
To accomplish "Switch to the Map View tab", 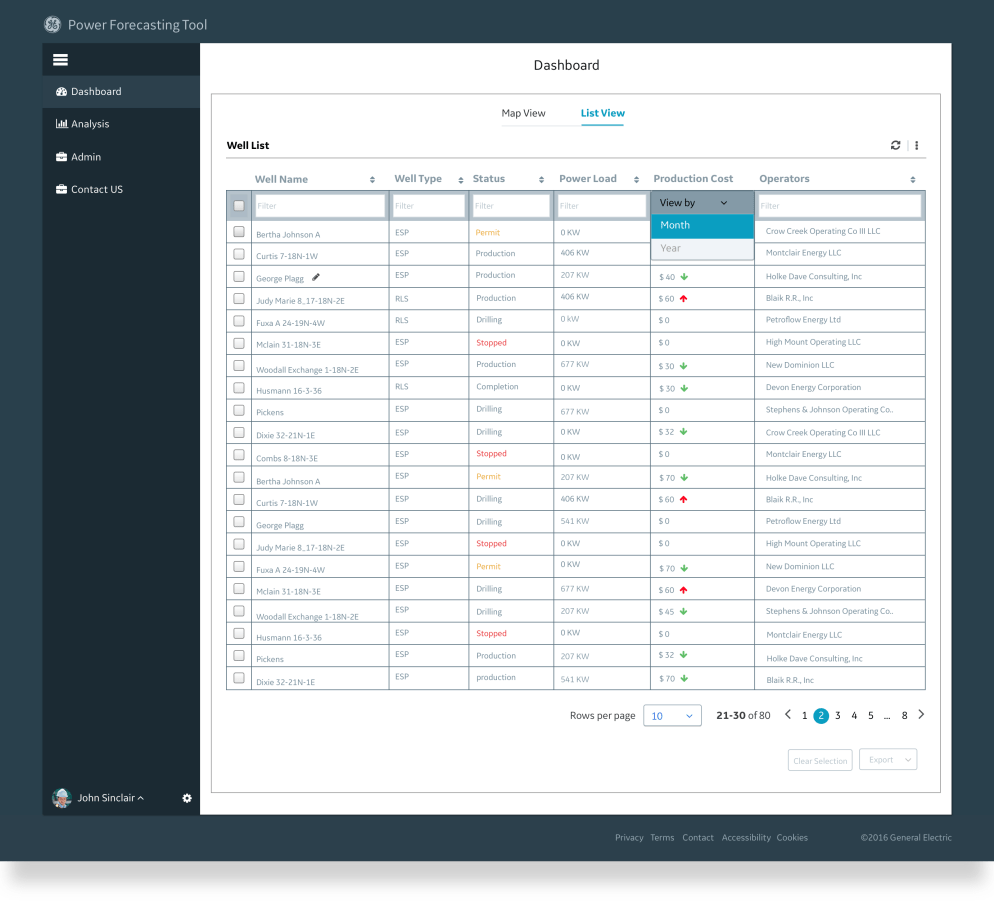I will point(522,113).
